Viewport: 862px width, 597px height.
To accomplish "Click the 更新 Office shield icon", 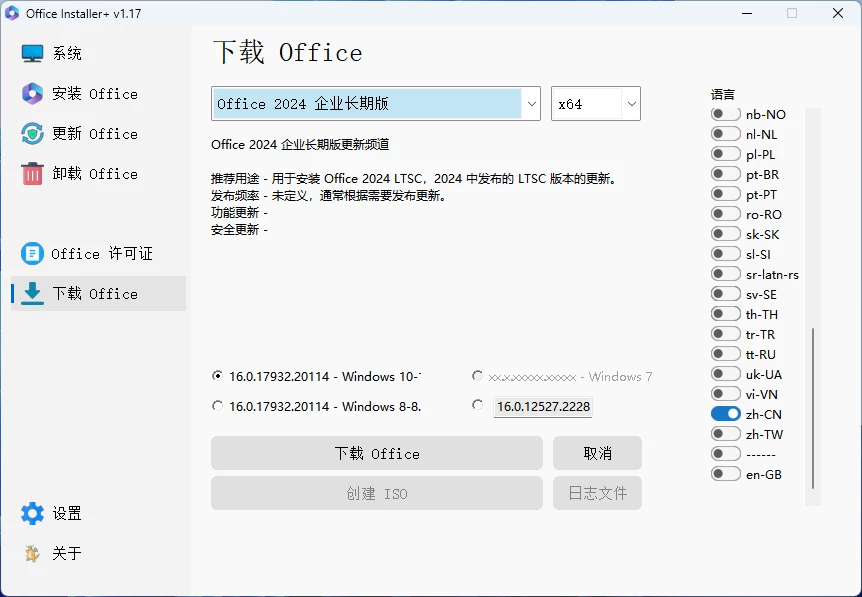I will point(33,134).
